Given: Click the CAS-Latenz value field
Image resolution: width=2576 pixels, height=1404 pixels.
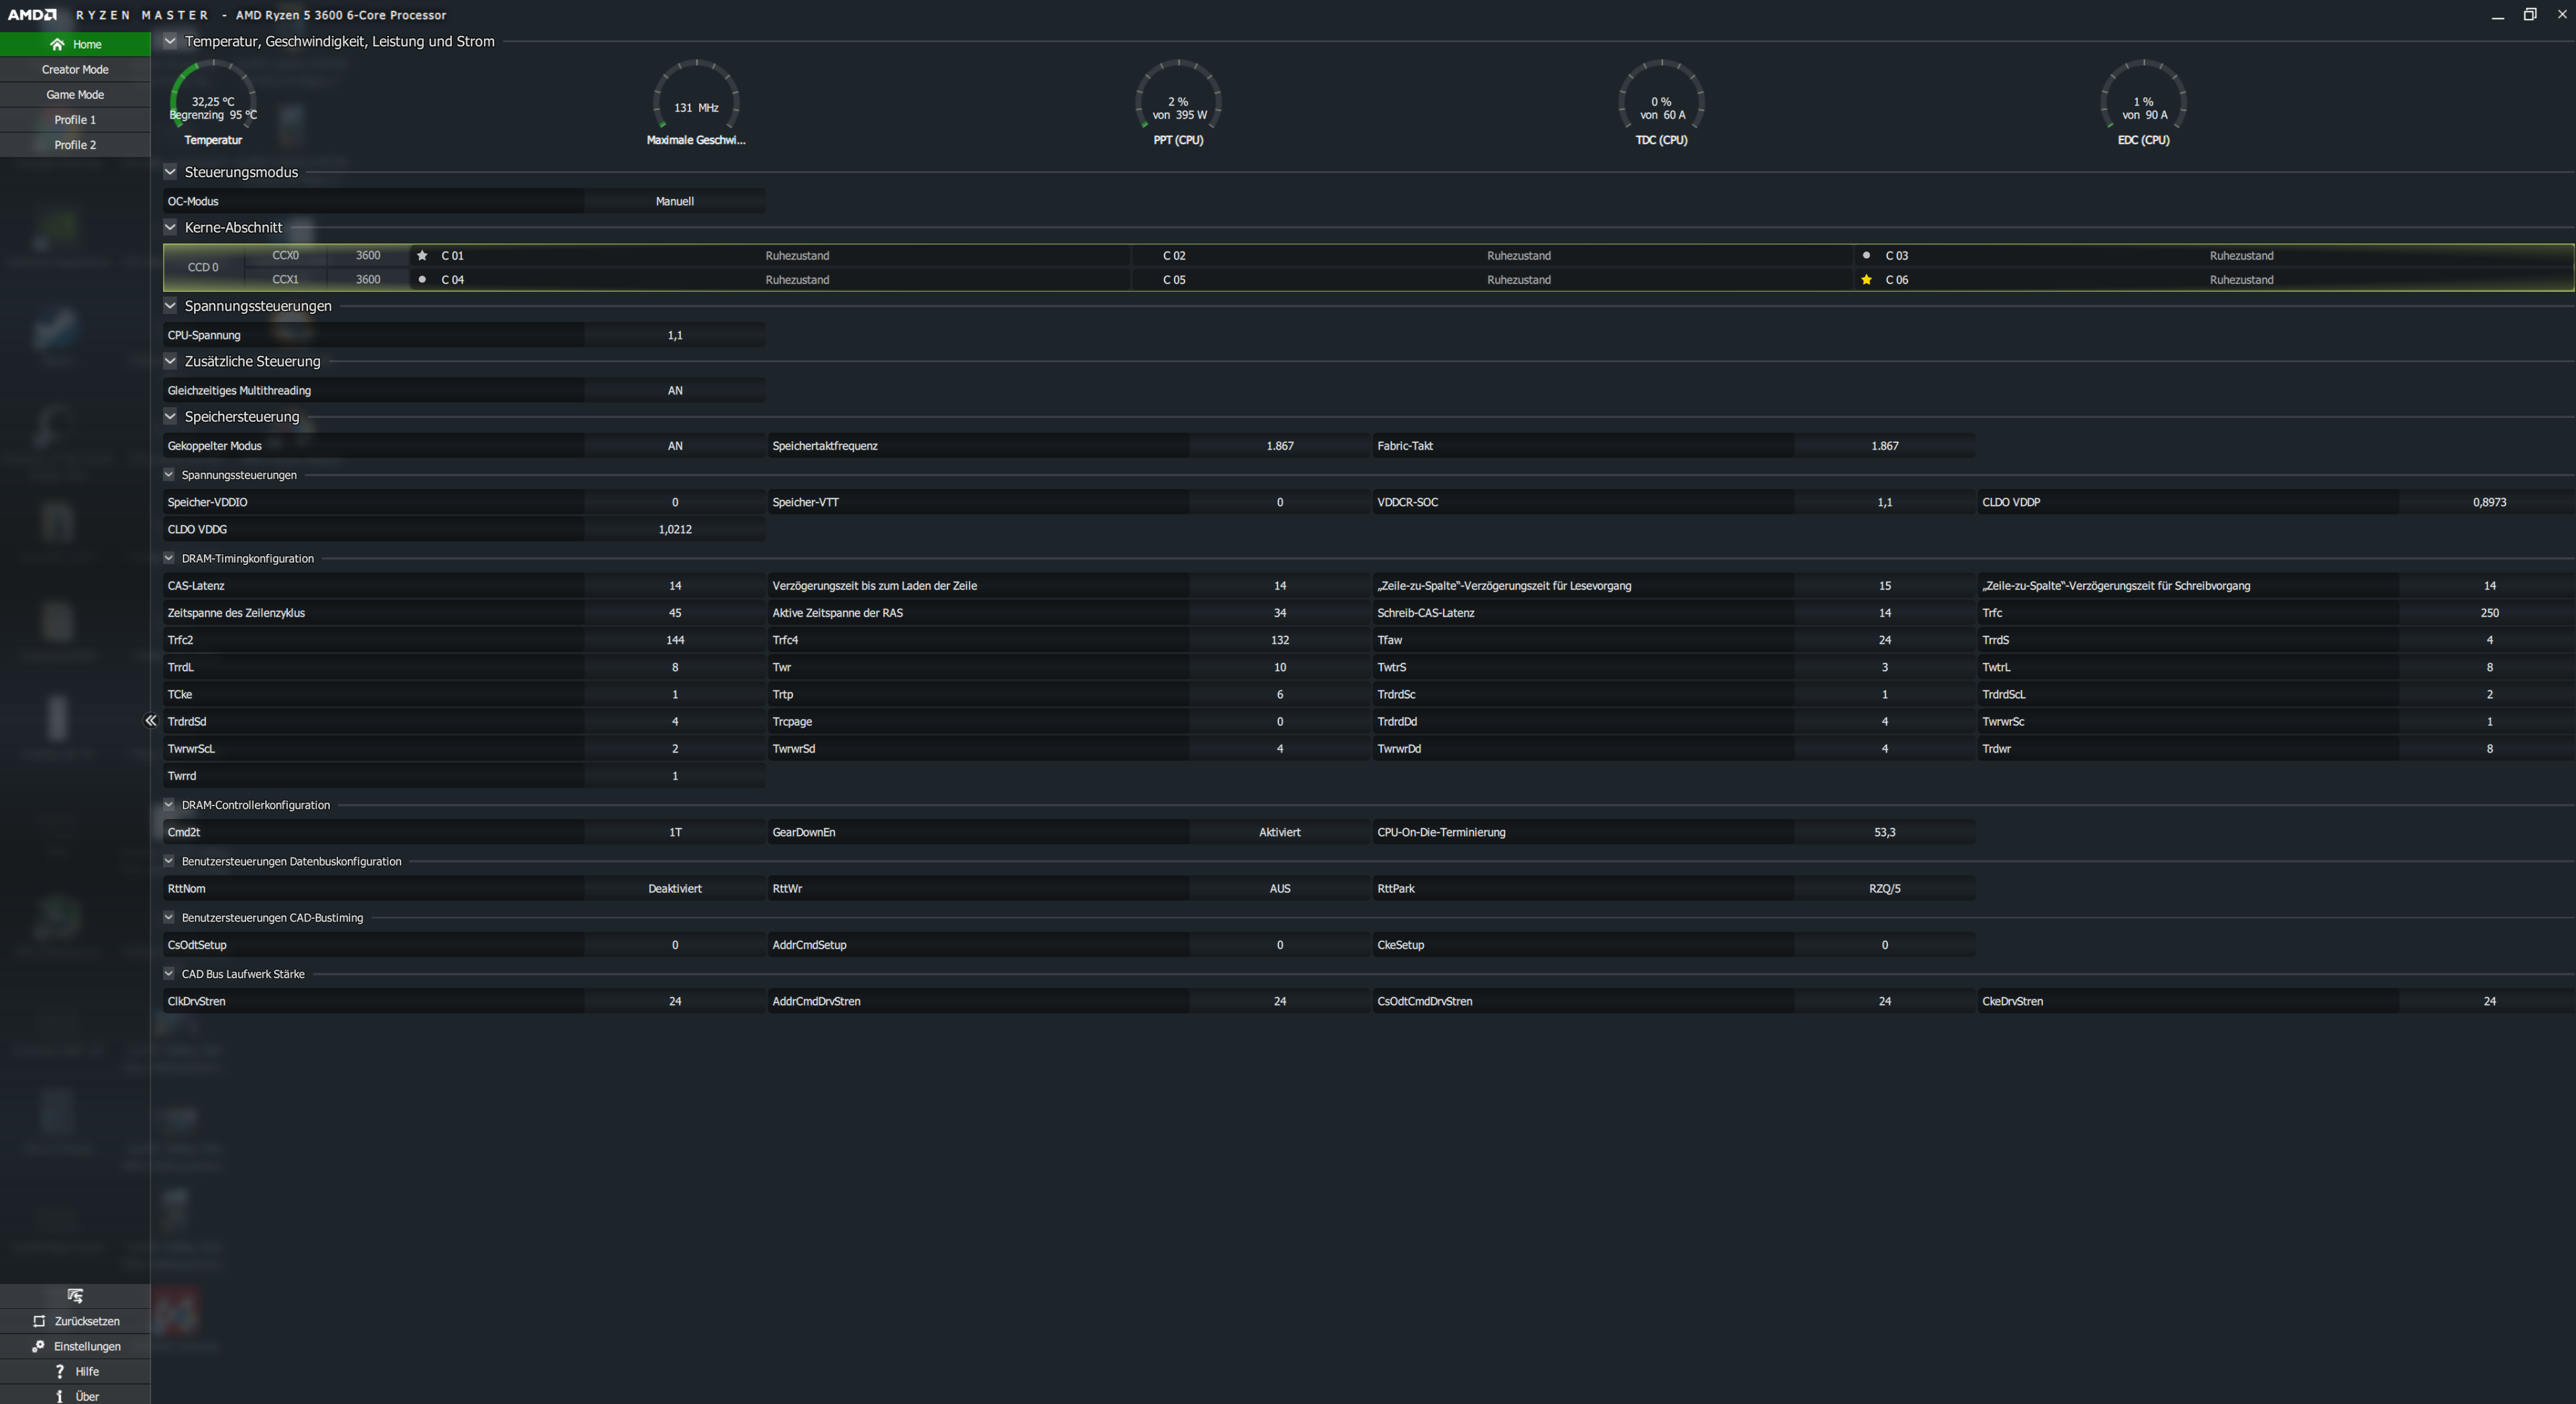Looking at the screenshot, I should click(x=675, y=586).
